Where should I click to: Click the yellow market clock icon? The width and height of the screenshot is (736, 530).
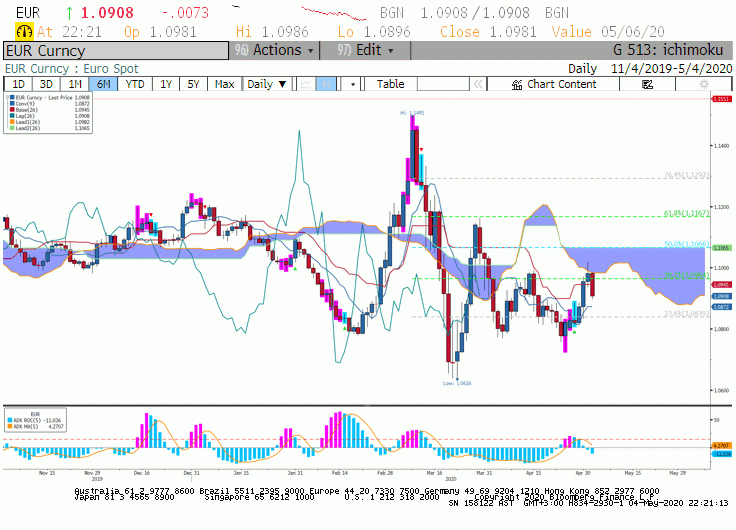(x=24, y=31)
